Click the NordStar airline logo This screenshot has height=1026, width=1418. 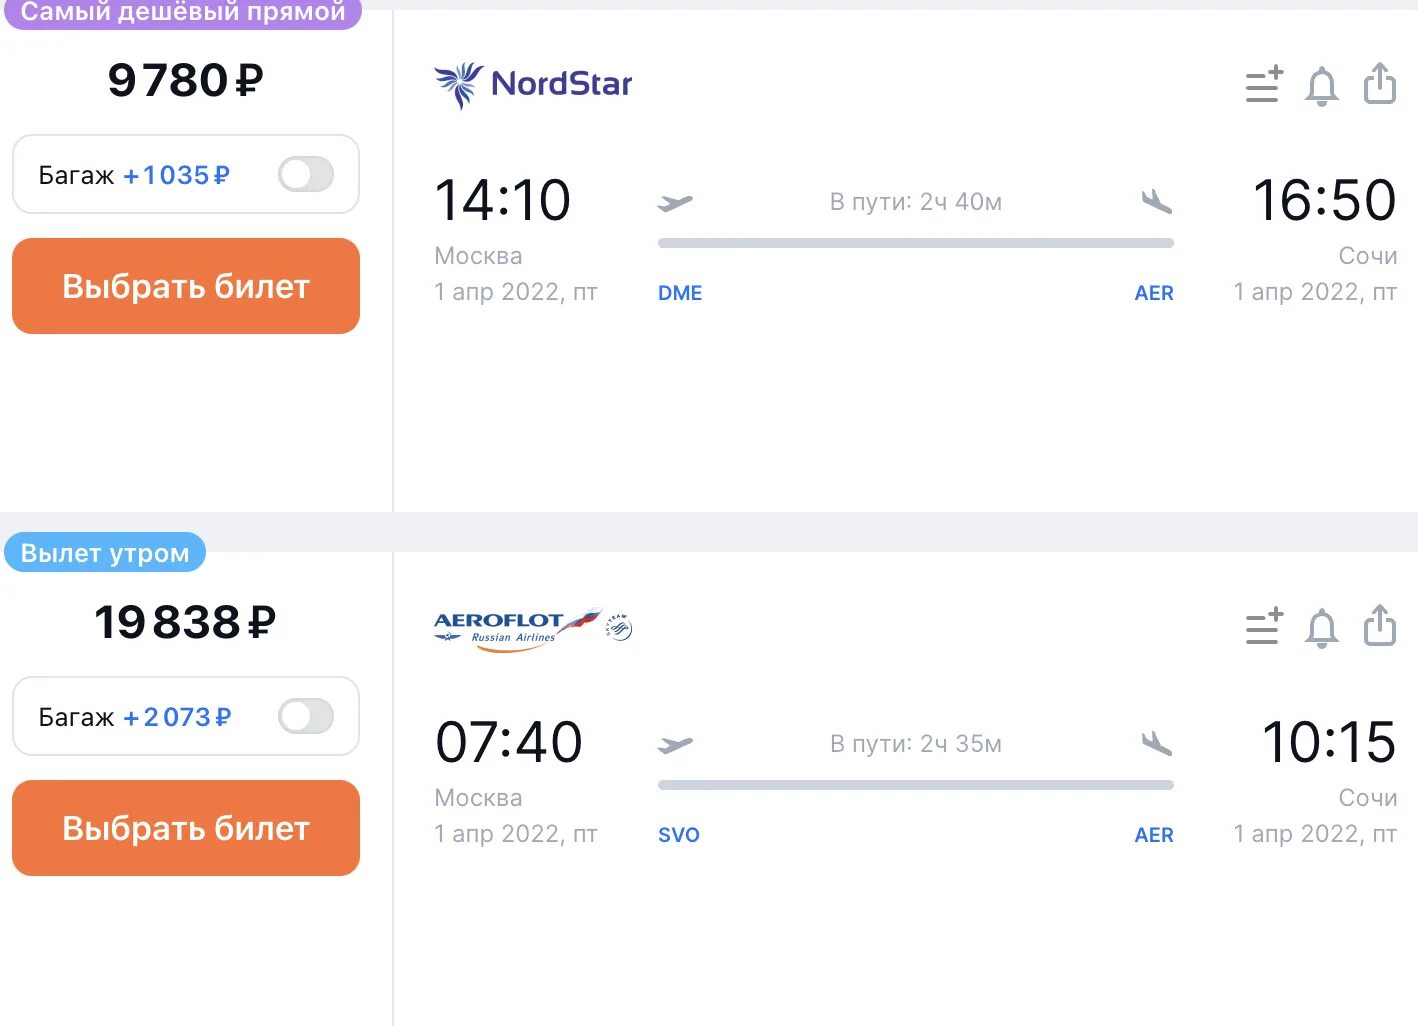coord(533,85)
